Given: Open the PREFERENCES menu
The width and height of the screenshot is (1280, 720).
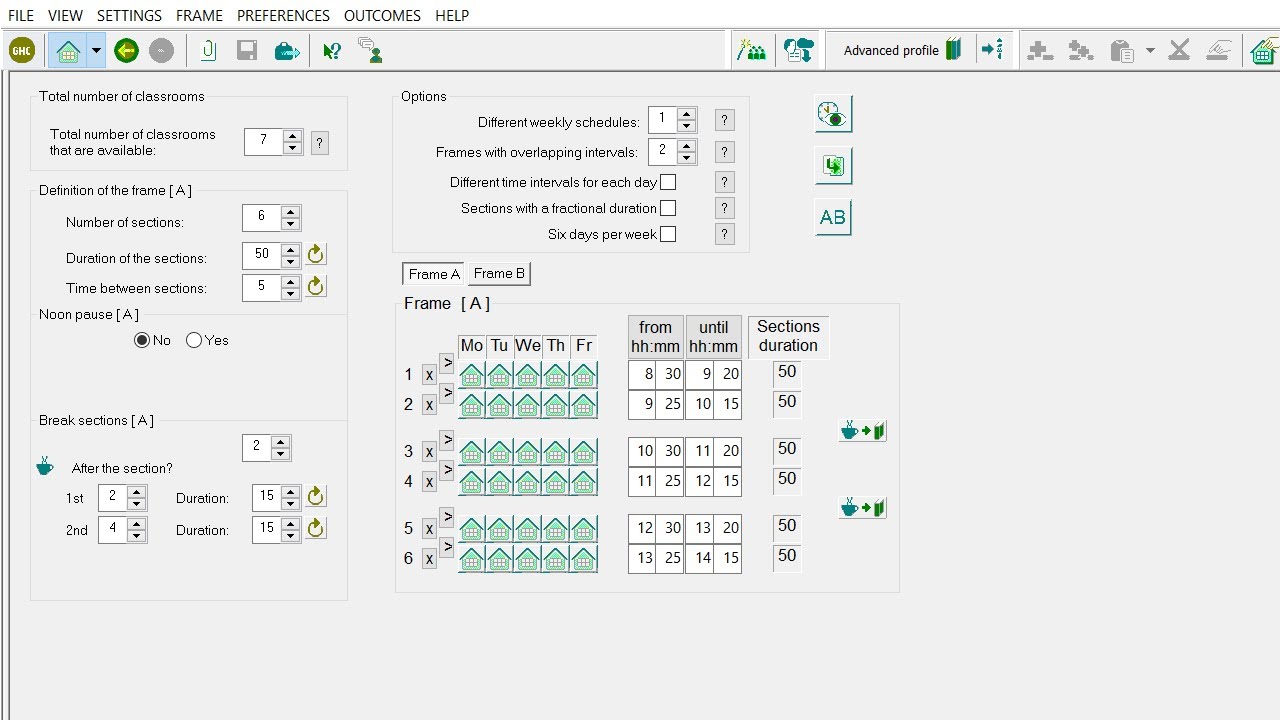Looking at the screenshot, I should click(x=283, y=15).
